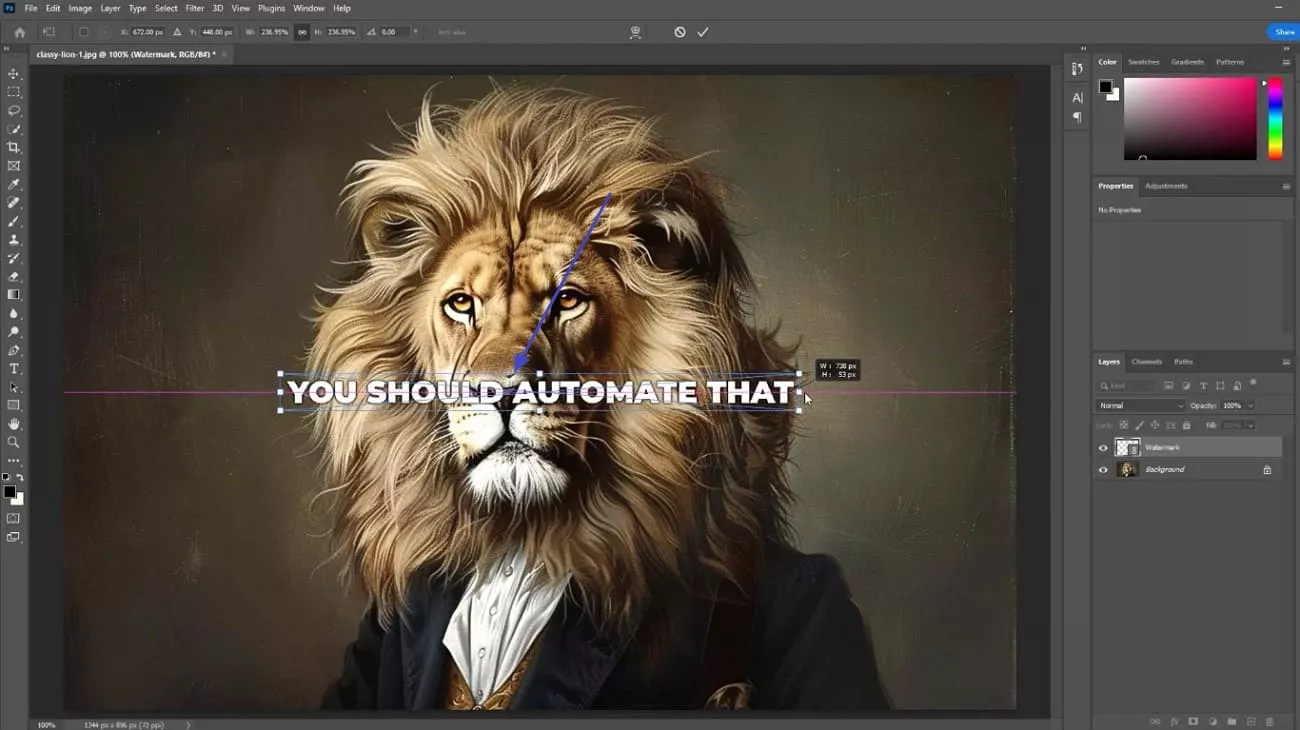1300x730 pixels.
Task: Open the Filter menu
Action: [194, 8]
